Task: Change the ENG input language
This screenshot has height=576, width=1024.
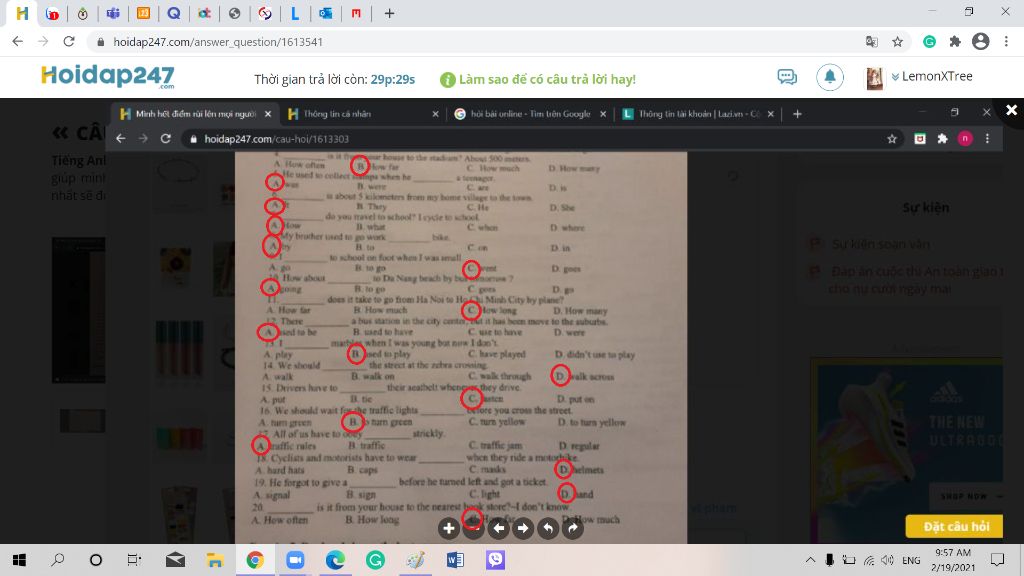Action: (911, 560)
